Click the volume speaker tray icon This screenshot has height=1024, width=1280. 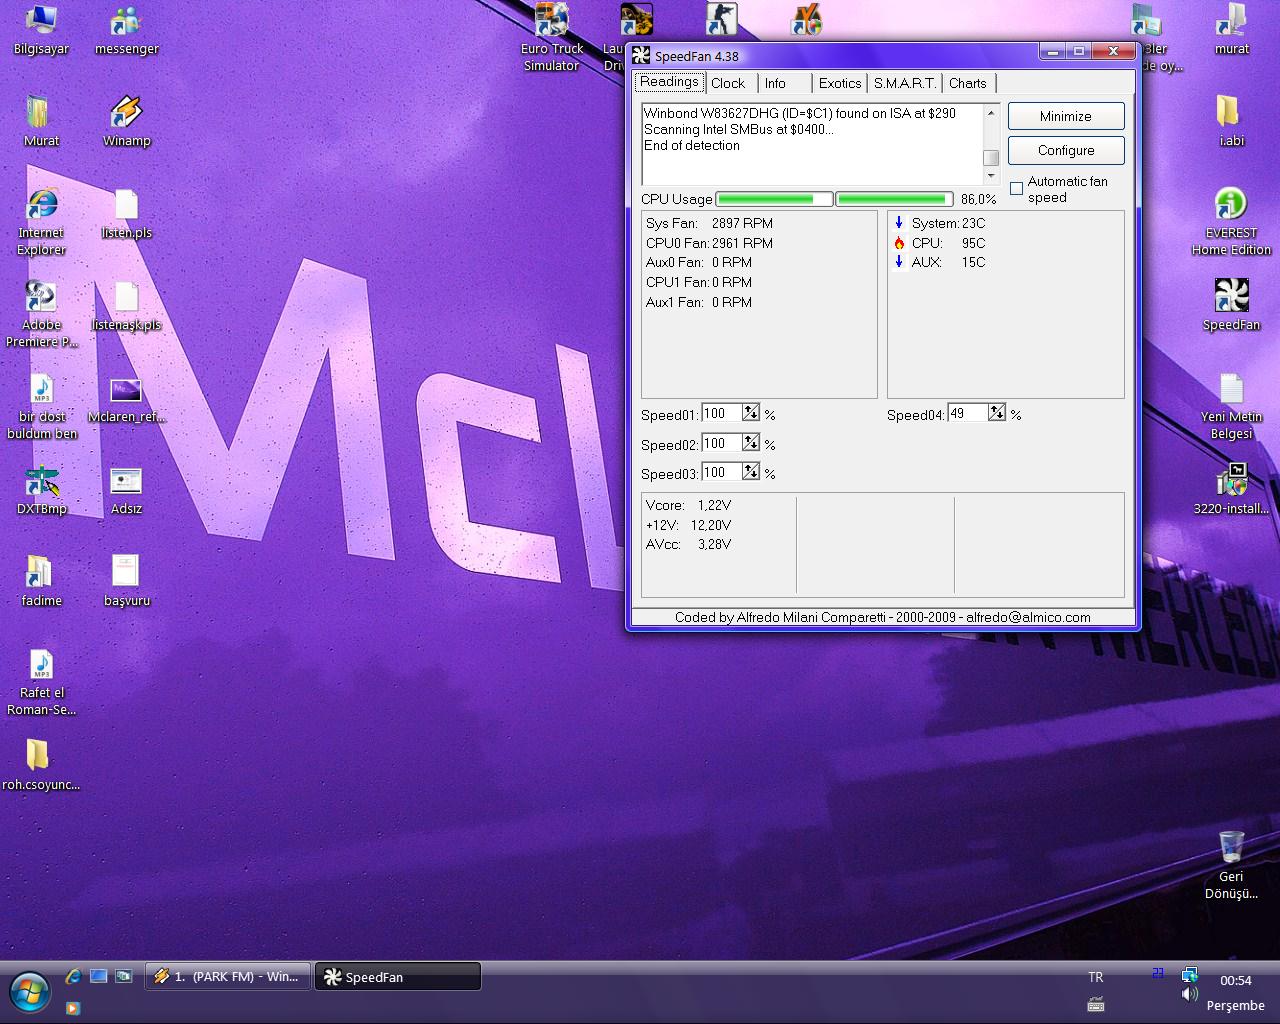(x=1189, y=994)
